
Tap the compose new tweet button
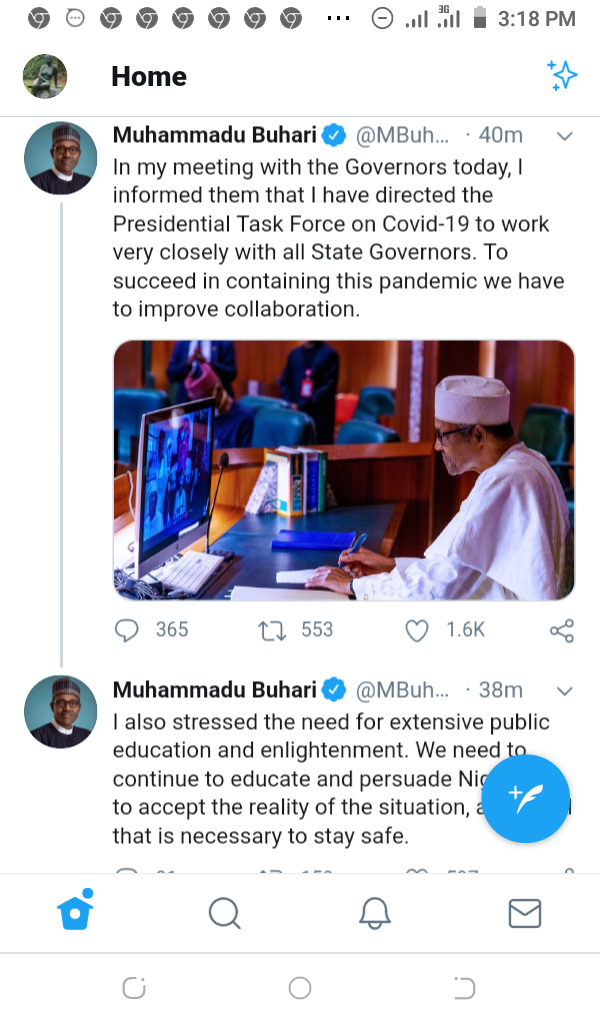[x=525, y=798]
